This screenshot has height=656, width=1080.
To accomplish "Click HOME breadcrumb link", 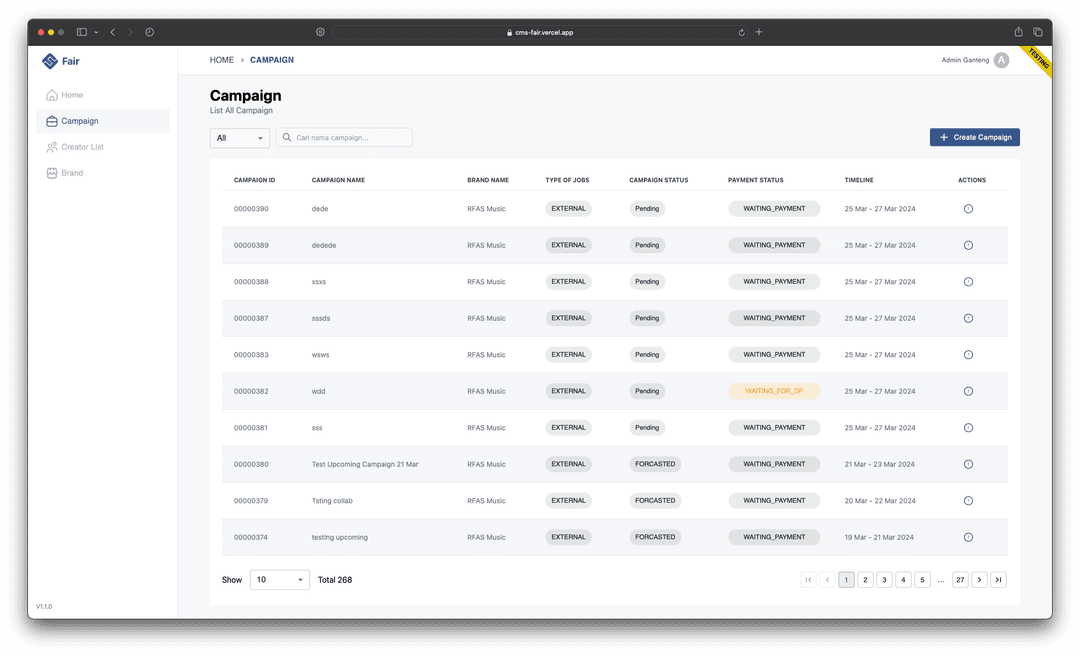I will pyautogui.click(x=222, y=60).
